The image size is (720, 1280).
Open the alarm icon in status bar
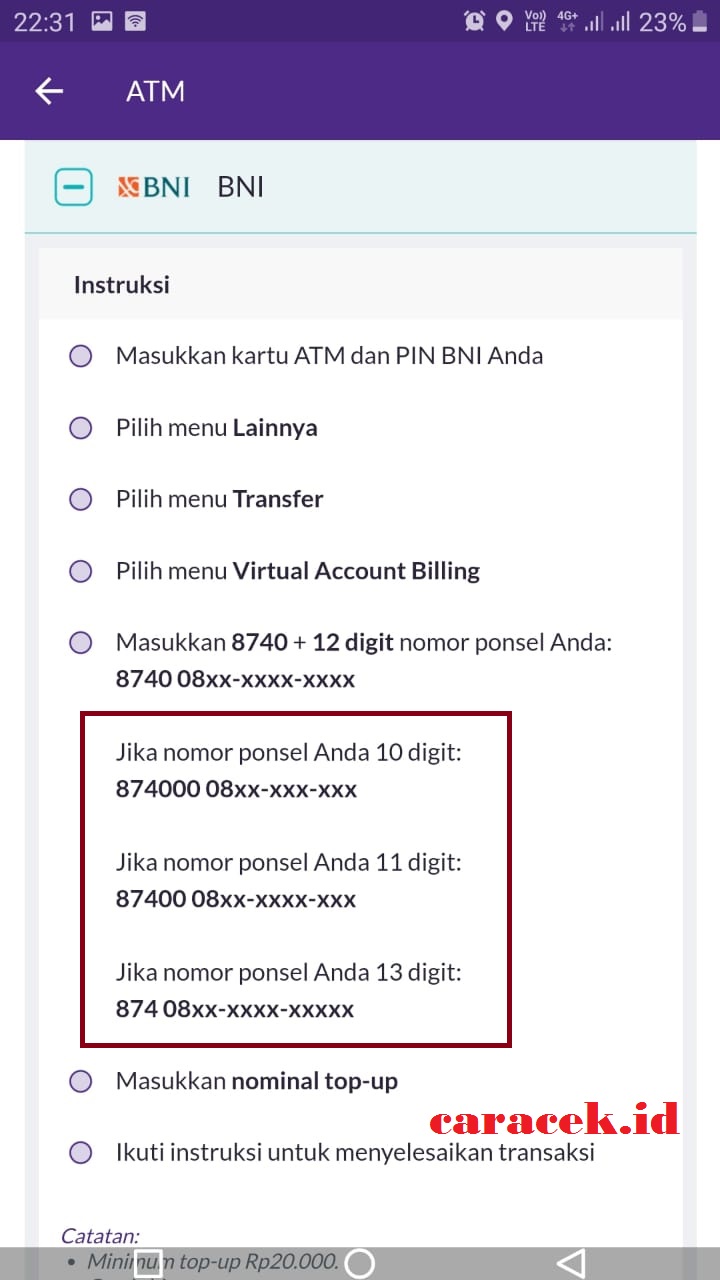(x=474, y=21)
